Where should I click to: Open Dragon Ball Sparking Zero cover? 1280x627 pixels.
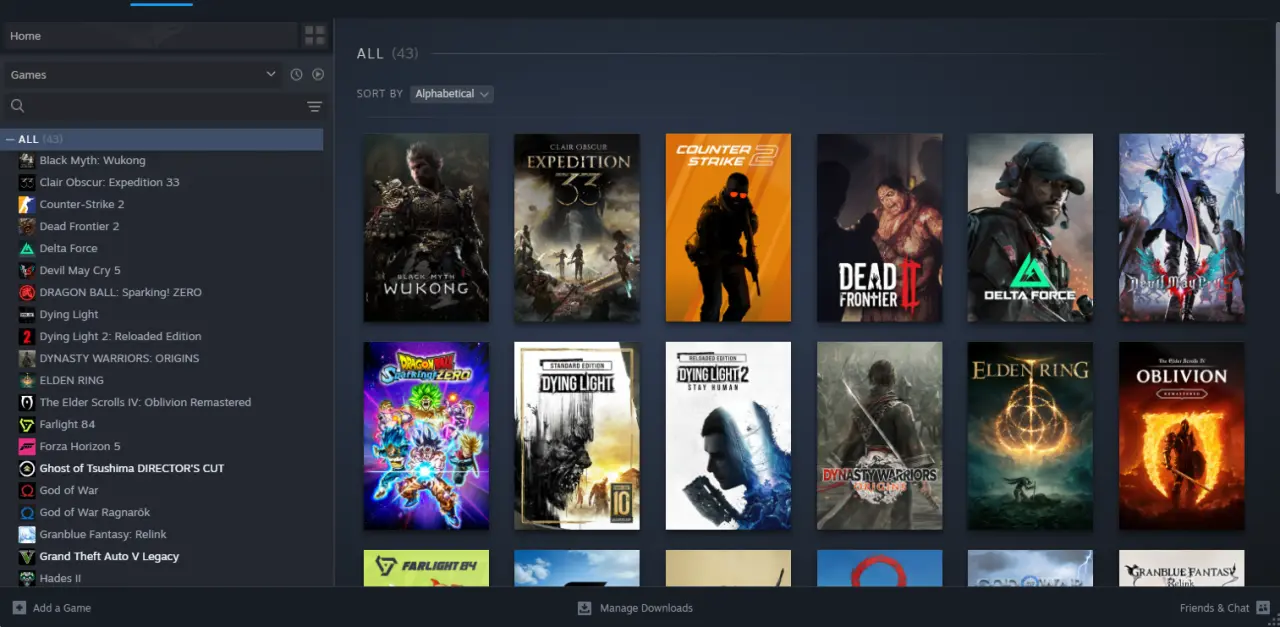click(x=426, y=436)
